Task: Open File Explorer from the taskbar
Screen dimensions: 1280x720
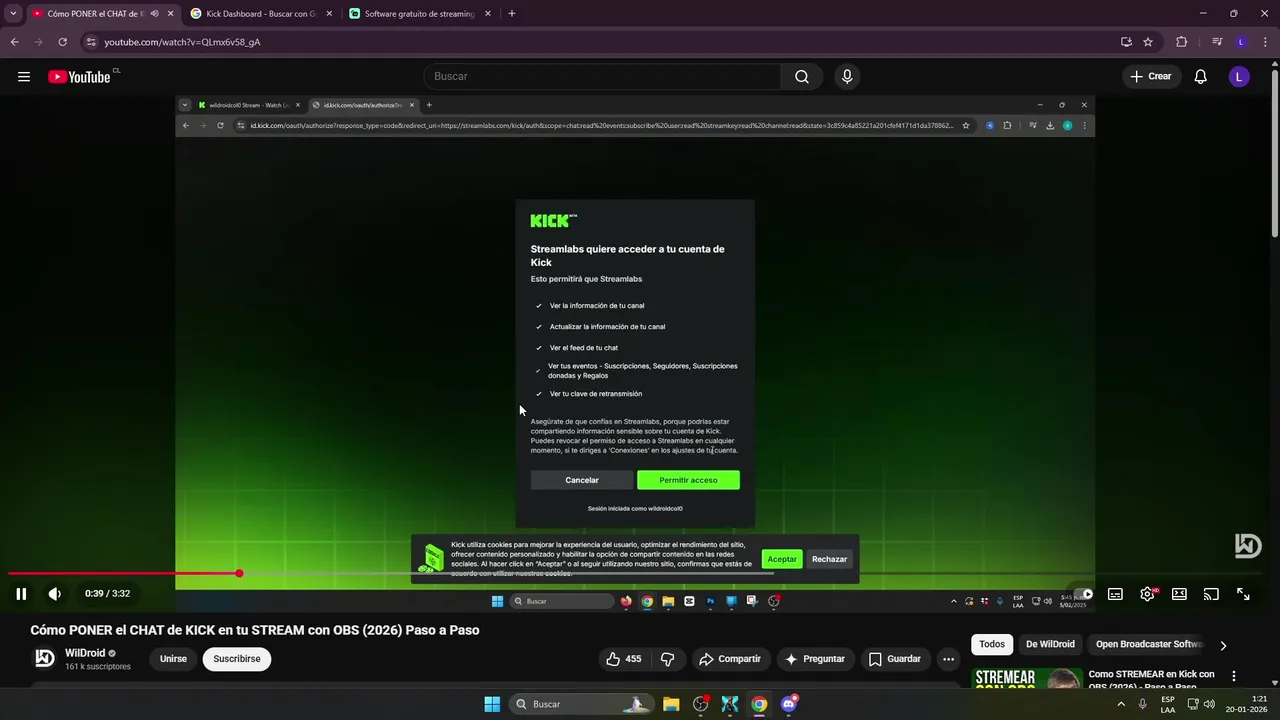Action: (671, 704)
